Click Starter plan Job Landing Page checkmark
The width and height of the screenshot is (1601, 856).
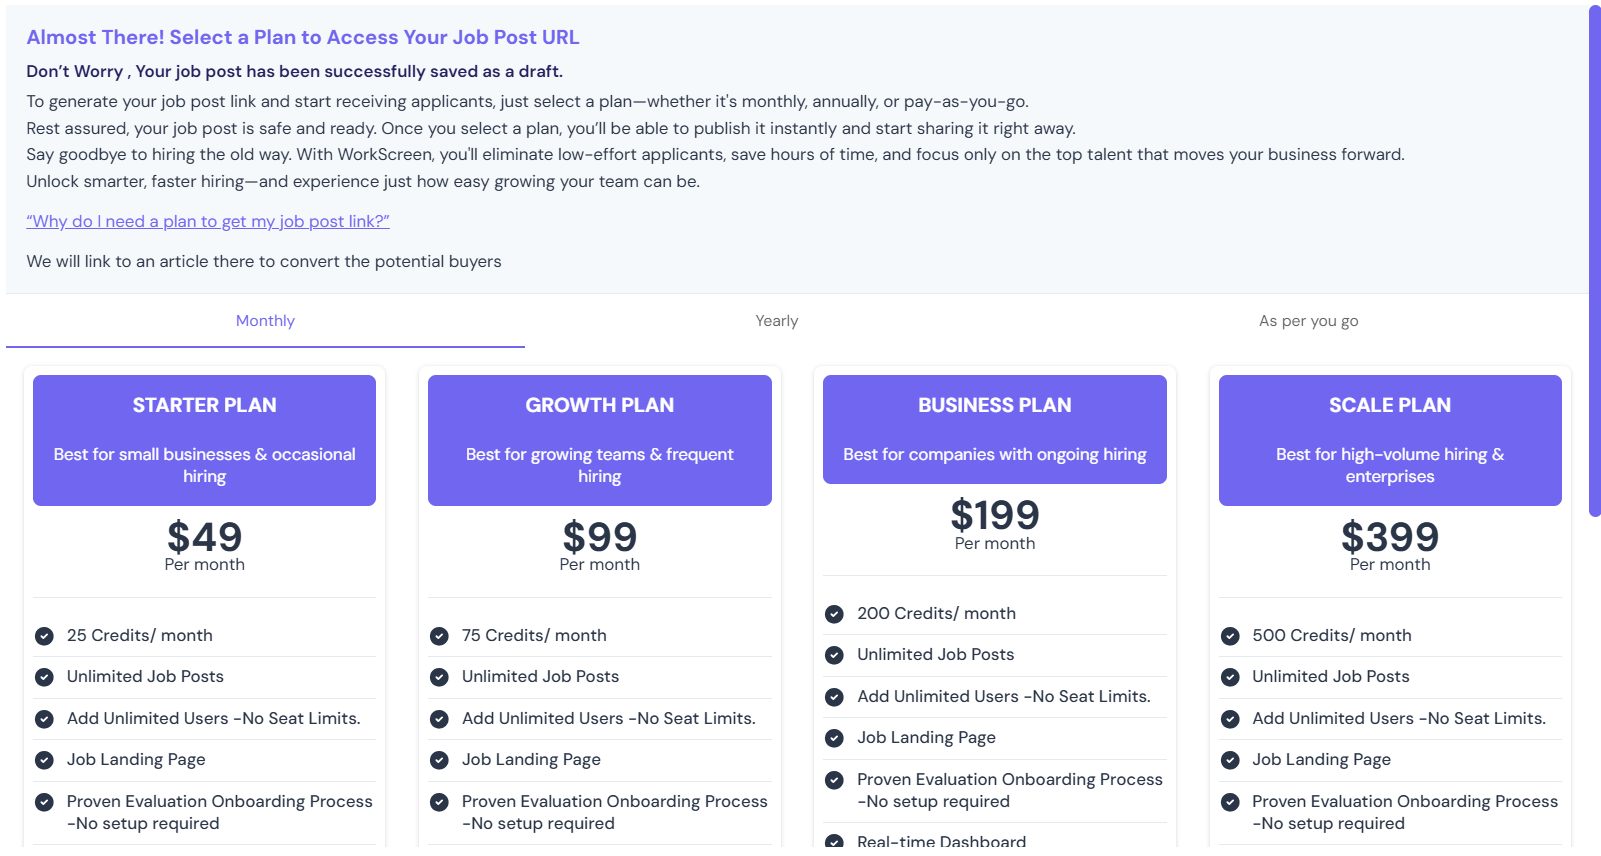[44, 760]
